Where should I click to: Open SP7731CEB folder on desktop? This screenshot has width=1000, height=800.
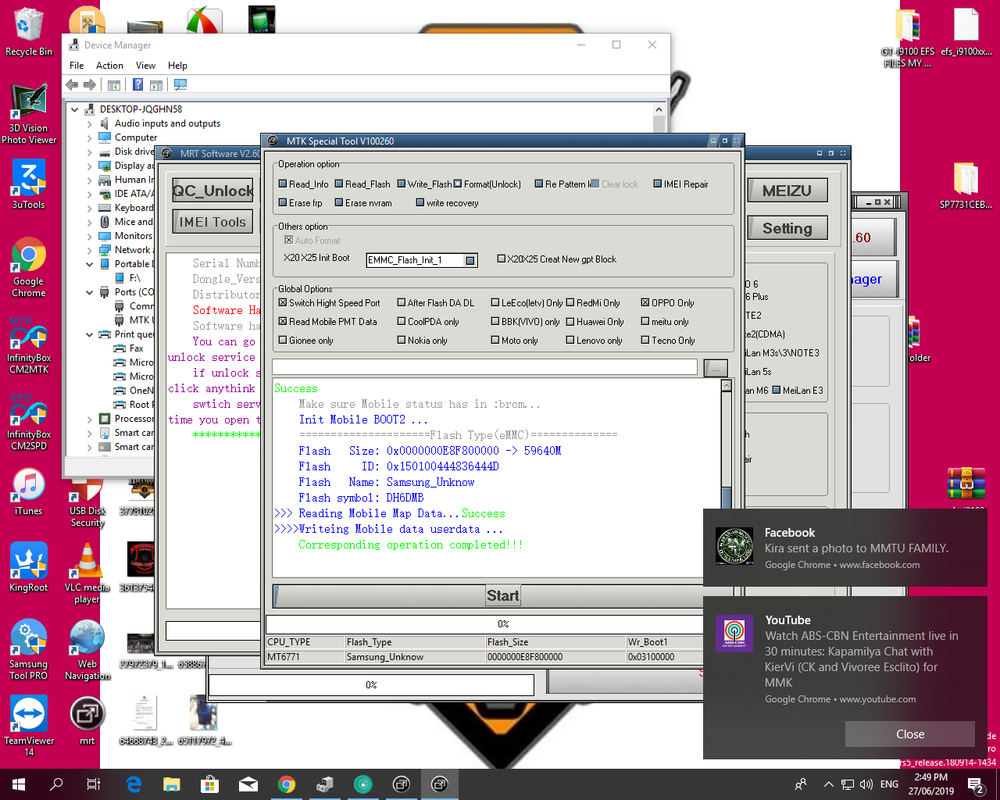click(966, 185)
